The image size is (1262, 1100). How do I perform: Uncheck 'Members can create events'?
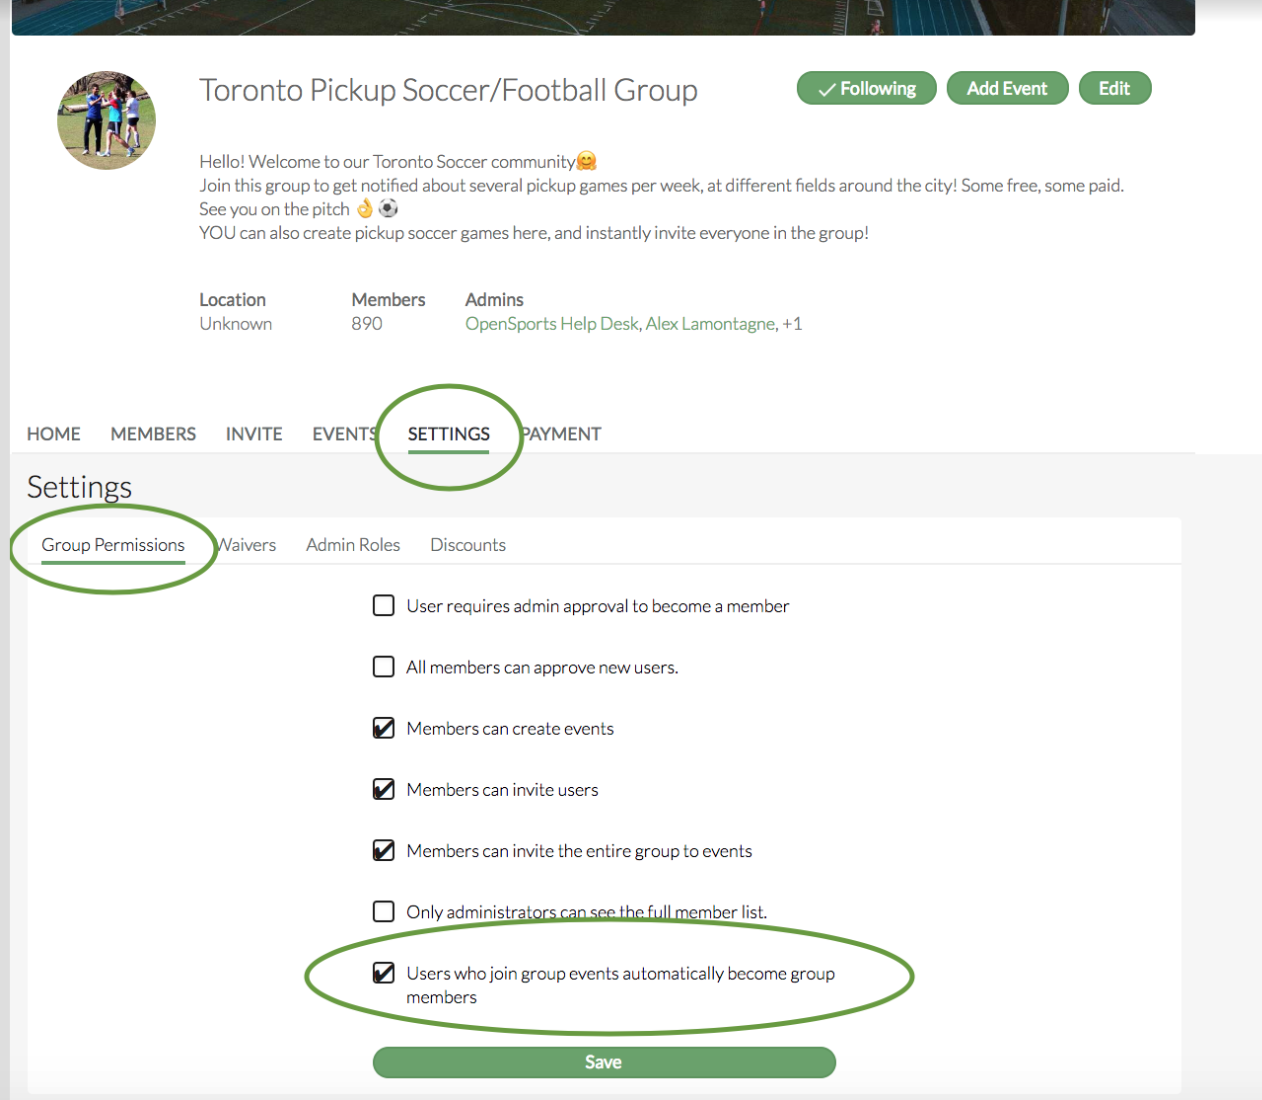pos(384,729)
